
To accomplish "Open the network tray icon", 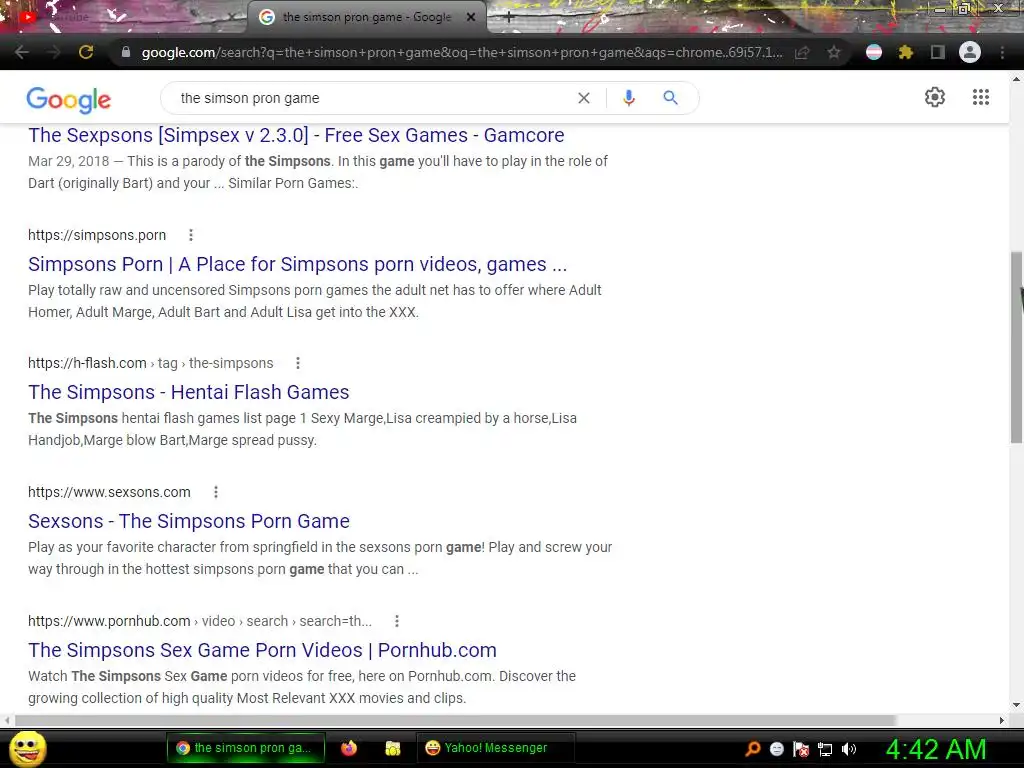I will point(825,749).
